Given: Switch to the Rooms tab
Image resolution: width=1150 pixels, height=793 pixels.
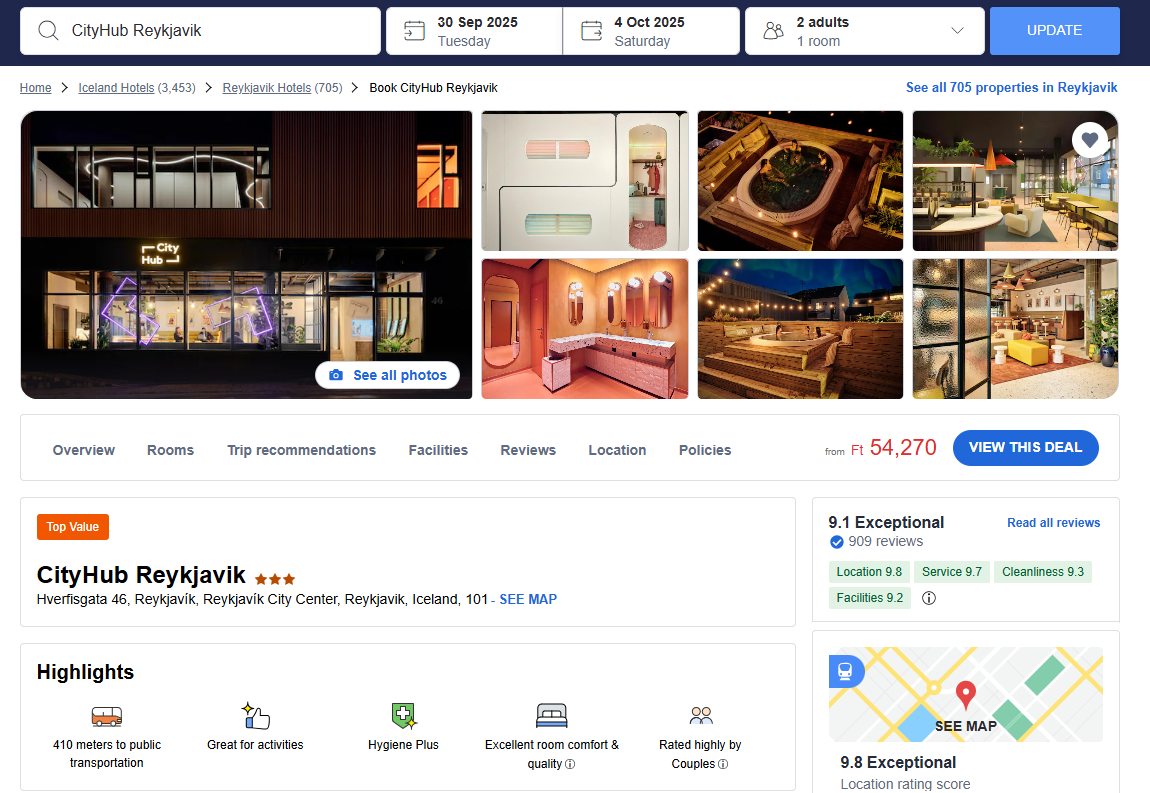Looking at the screenshot, I should click(170, 450).
